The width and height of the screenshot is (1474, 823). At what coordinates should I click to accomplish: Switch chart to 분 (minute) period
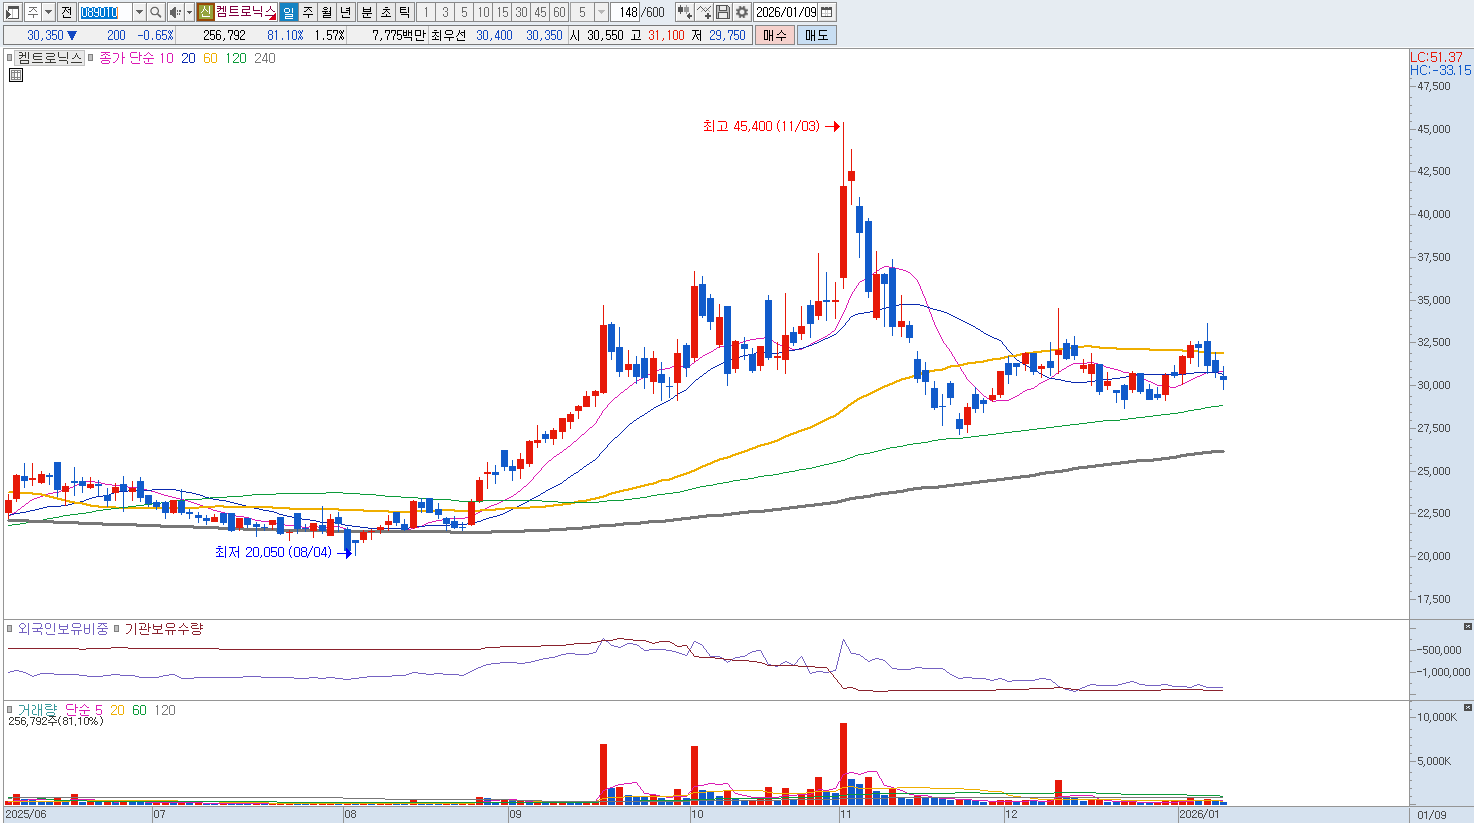click(366, 12)
